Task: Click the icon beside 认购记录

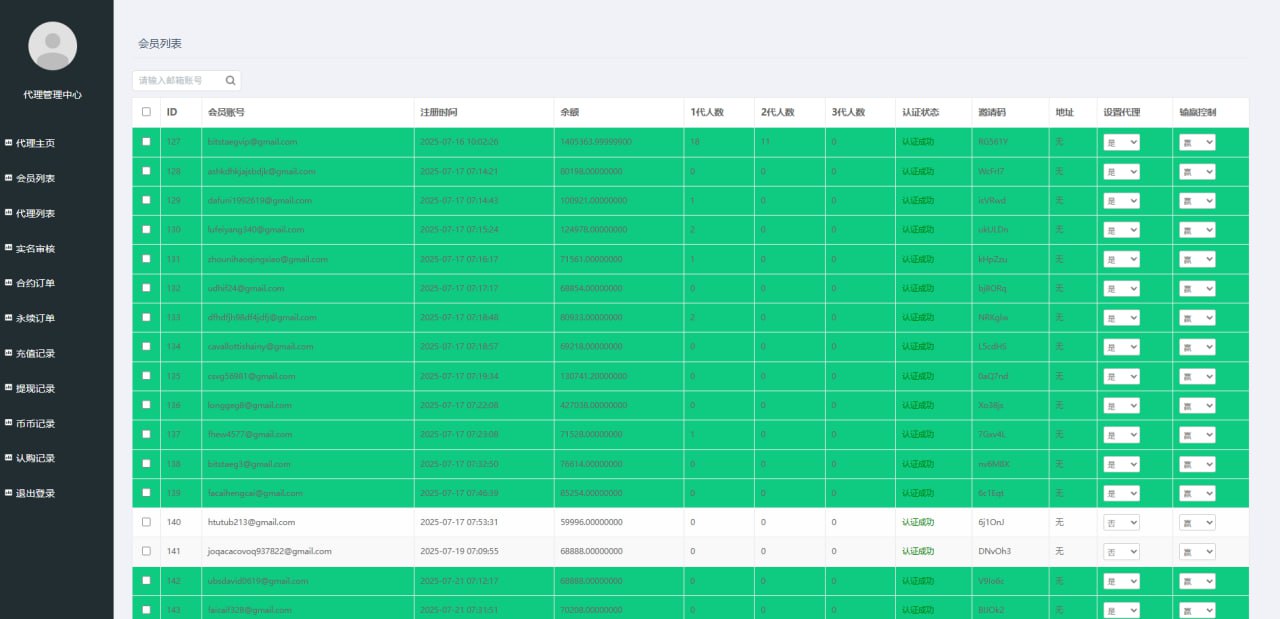Action: point(9,458)
